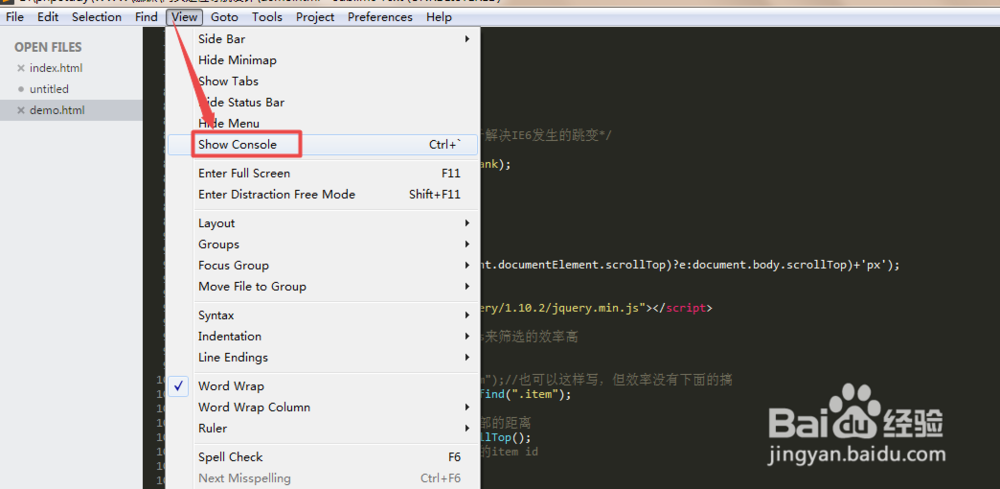1000x489 pixels.
Task: Open the File menu
Action: [15, 17]
